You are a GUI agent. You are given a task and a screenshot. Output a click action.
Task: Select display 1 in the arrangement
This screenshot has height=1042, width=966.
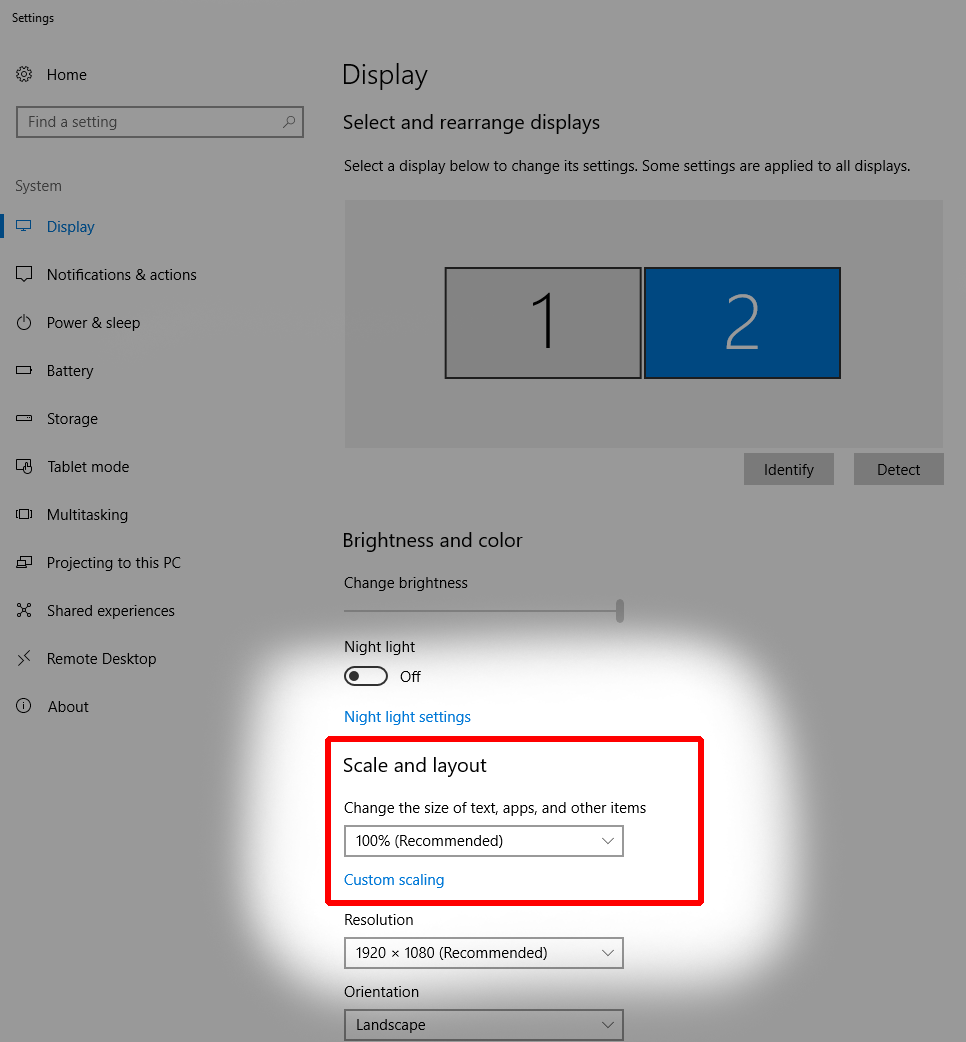click(x=543, y=323)
